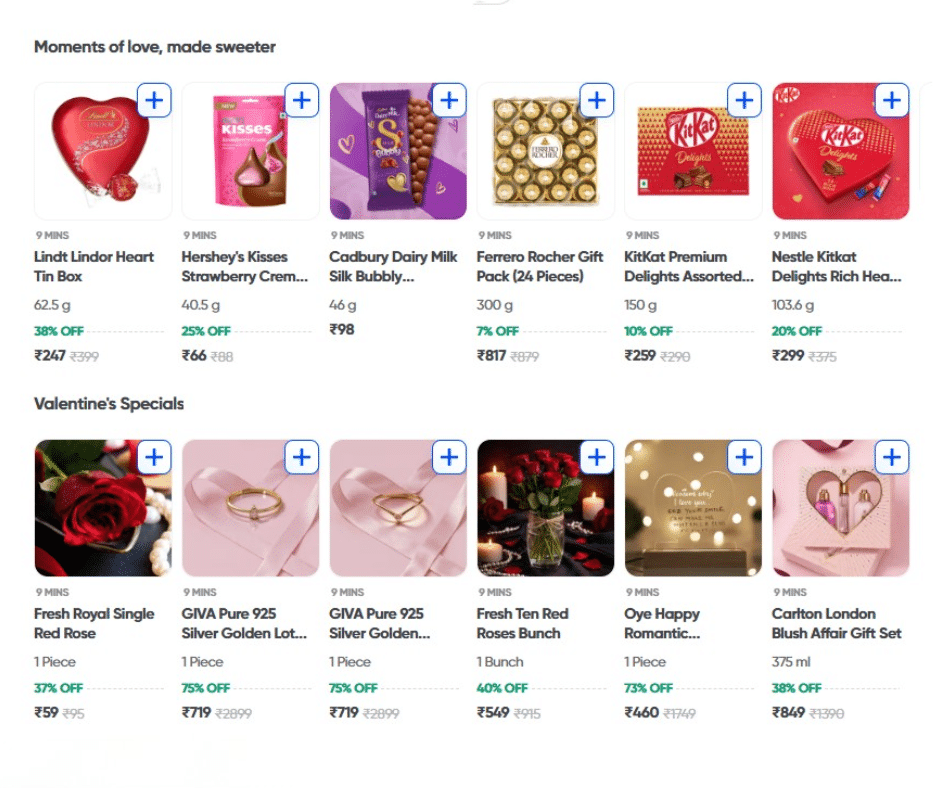The height and width of the screenshot is (788, 940).
Task: Add GIVA Silver Golden Lot ring to cart
Action: (302, 457)
